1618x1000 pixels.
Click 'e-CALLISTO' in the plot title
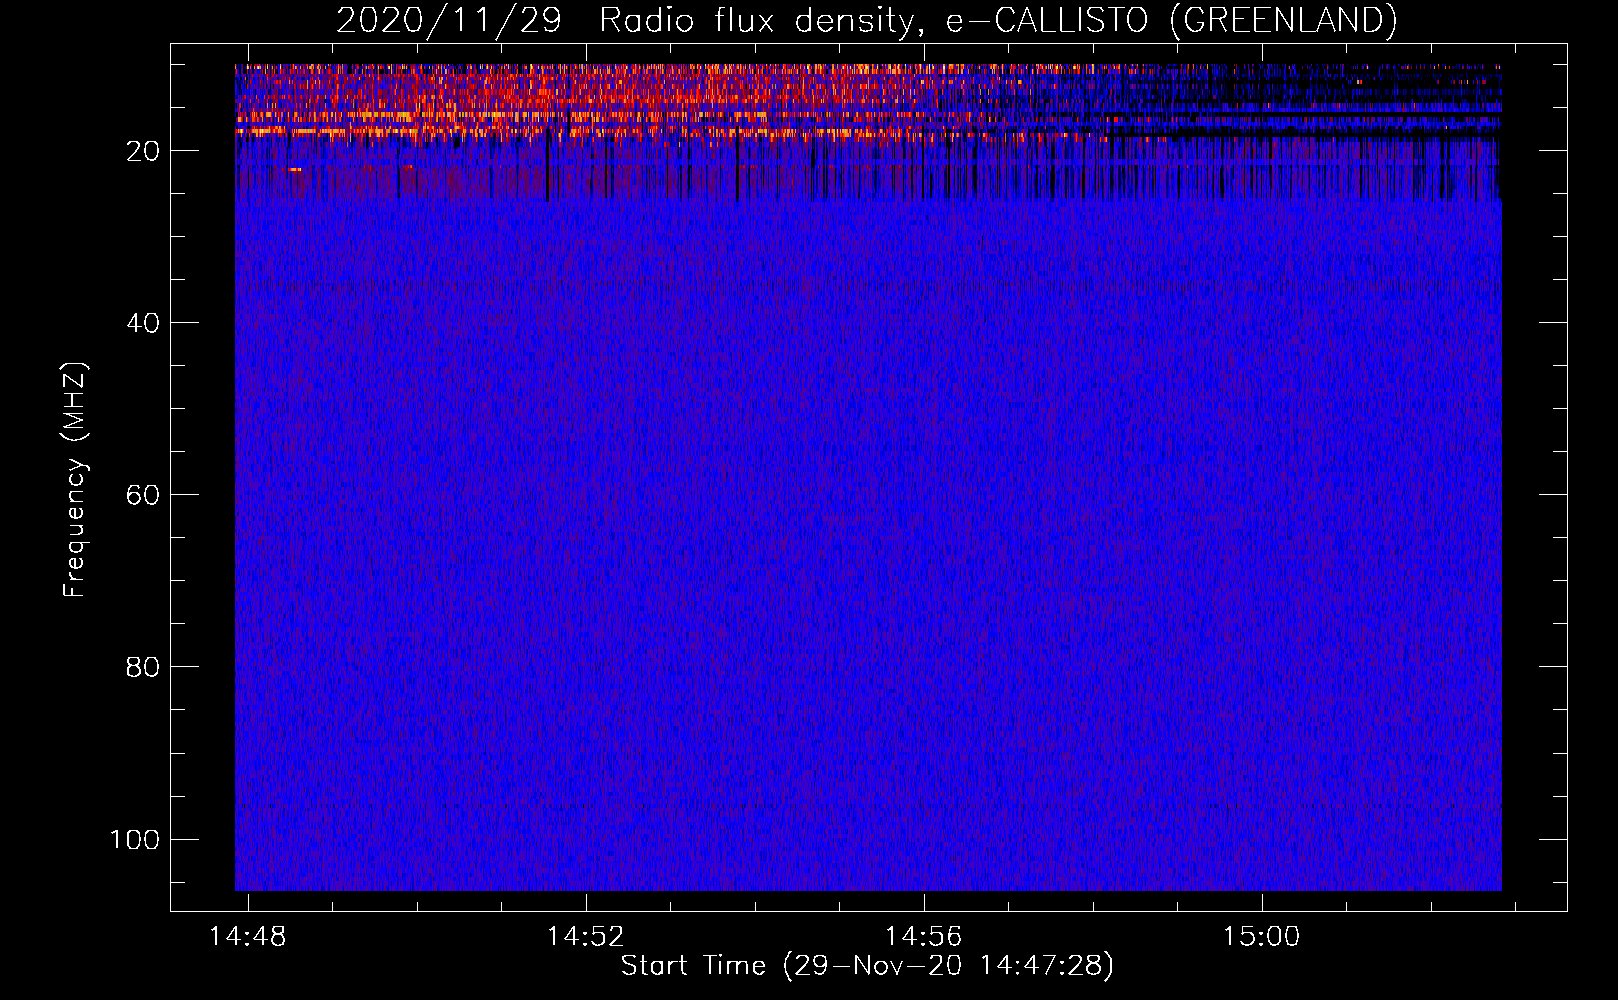coord(1047,21)
